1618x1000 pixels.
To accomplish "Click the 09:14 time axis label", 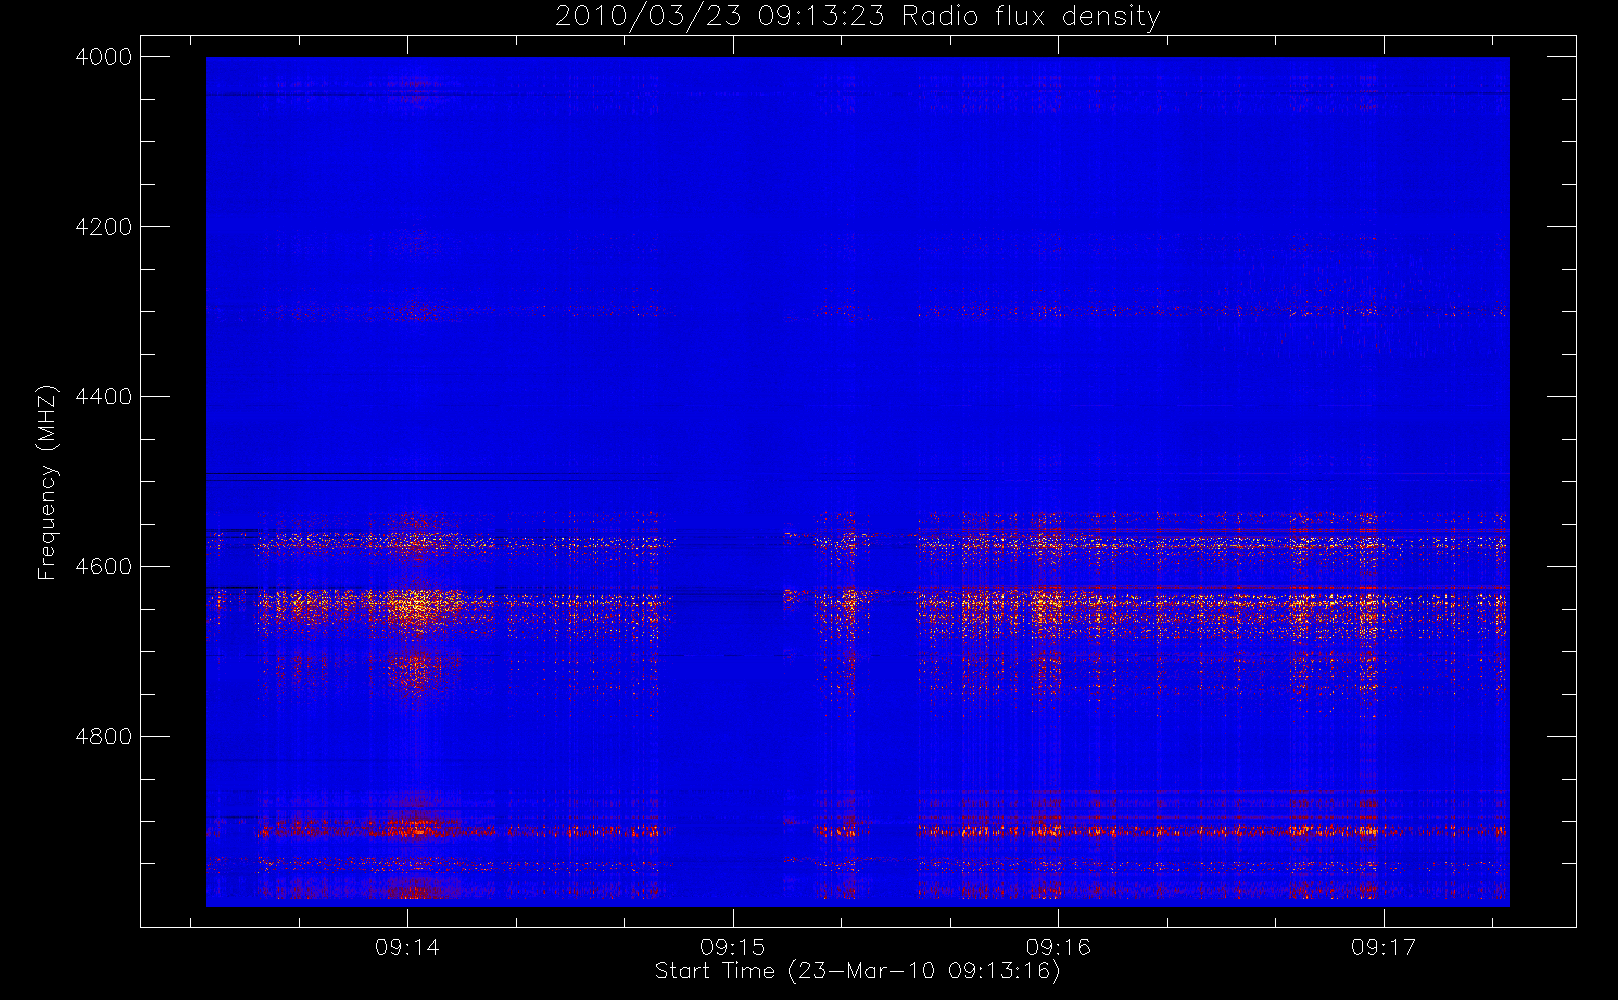I will [407, 946].
